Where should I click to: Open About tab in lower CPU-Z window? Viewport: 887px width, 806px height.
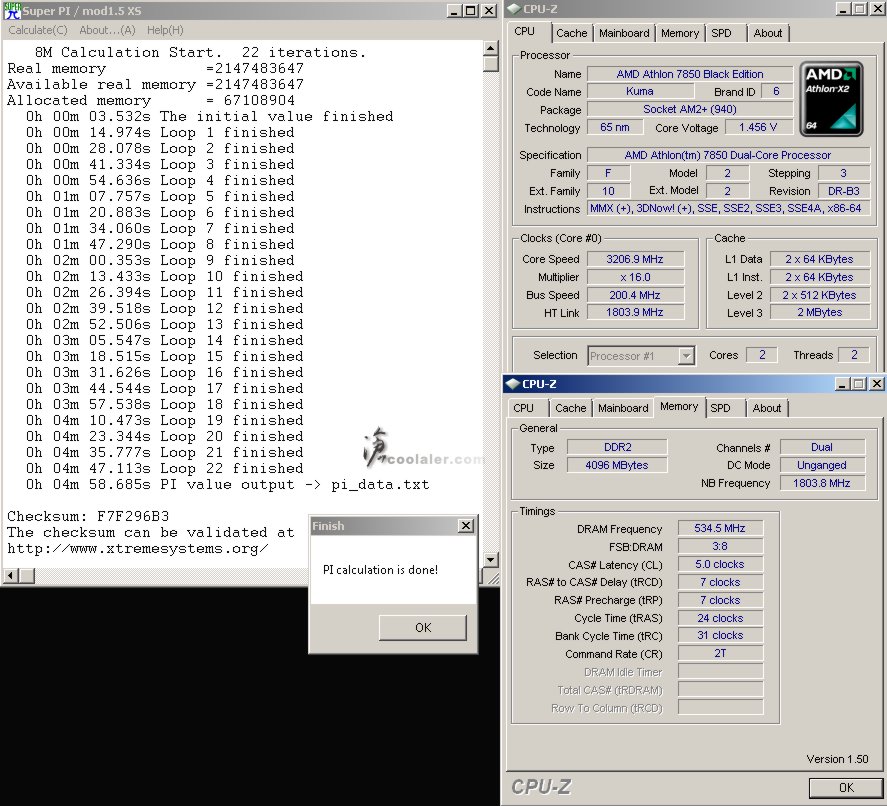pos(767,408)
